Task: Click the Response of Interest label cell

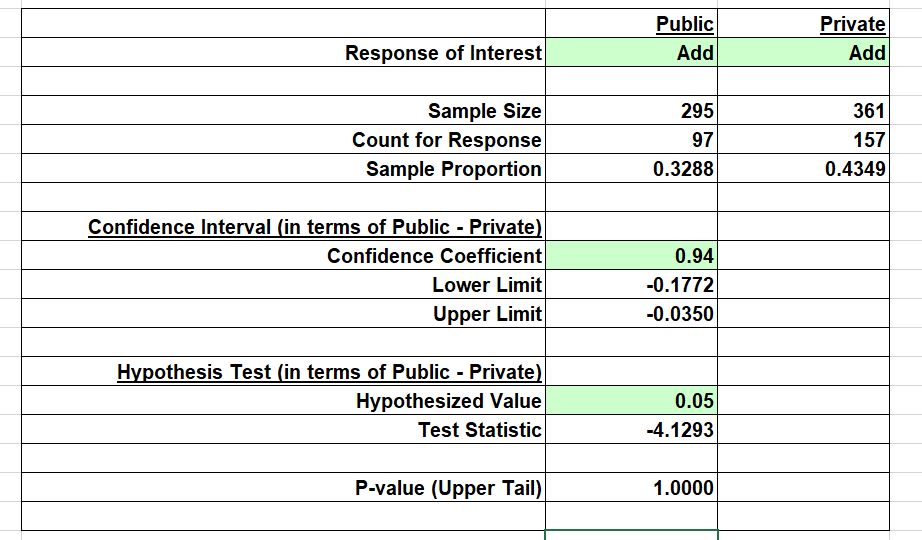Action: 283,52
